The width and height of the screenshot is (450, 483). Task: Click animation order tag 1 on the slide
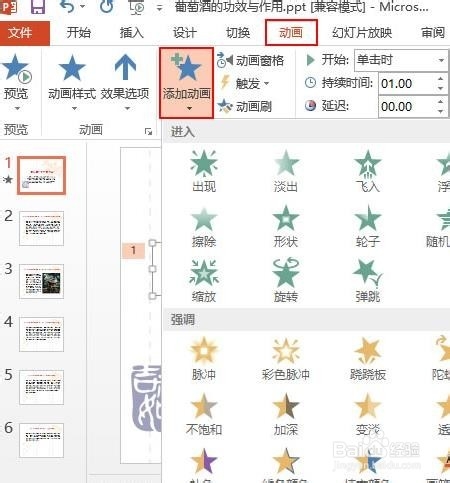coord(133,250)
